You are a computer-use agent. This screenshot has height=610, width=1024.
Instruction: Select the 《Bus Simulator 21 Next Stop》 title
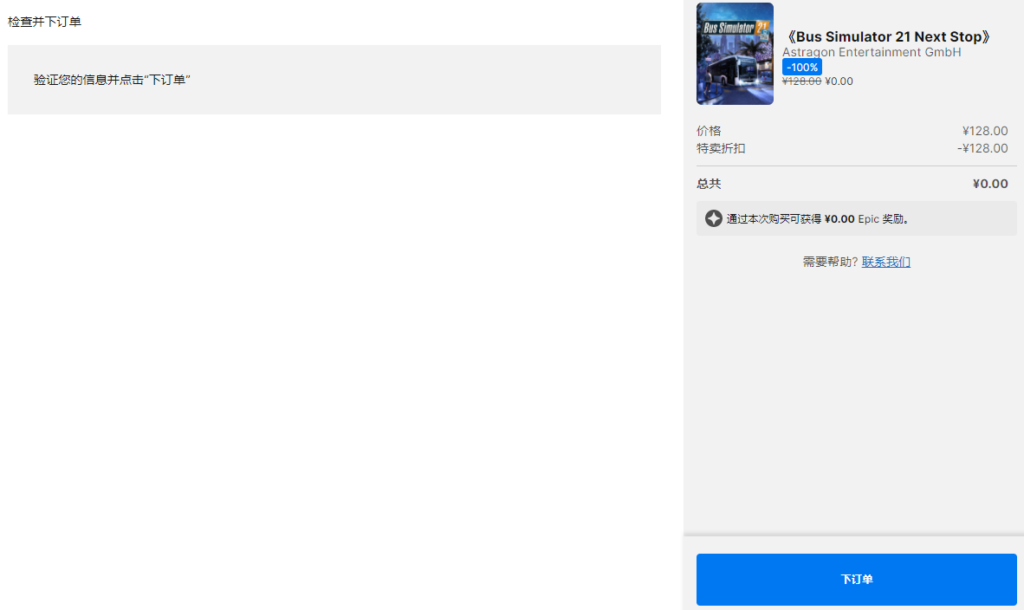889,37
